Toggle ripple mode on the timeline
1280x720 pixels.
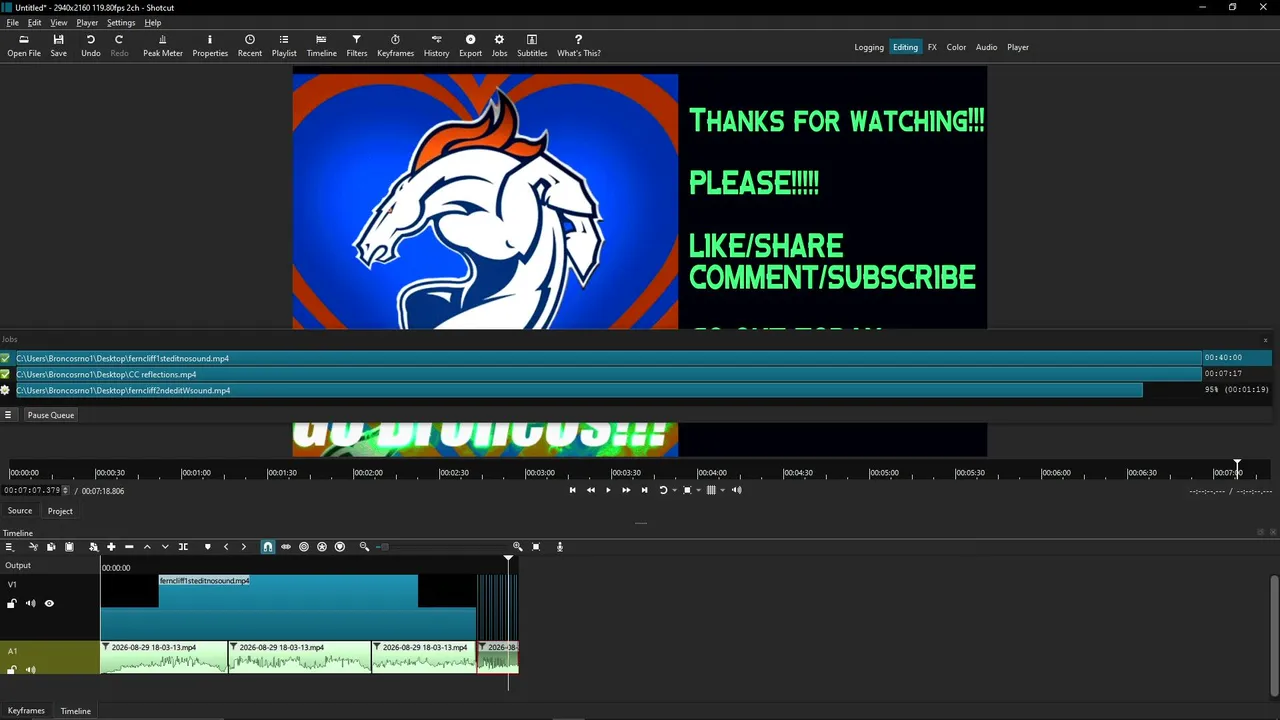coord(304,547)
